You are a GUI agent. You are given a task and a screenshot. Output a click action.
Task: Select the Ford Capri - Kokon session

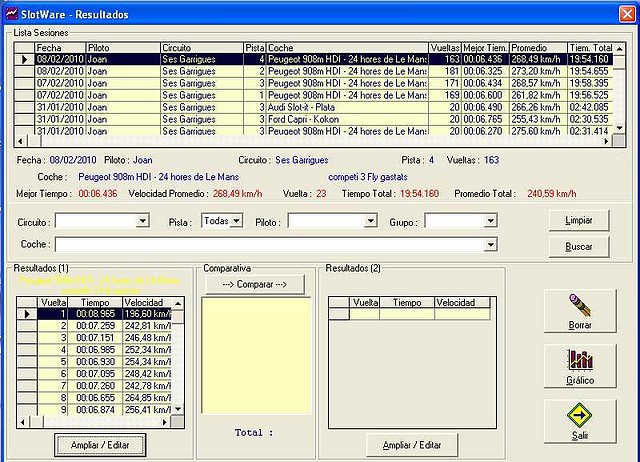[313, 119]
